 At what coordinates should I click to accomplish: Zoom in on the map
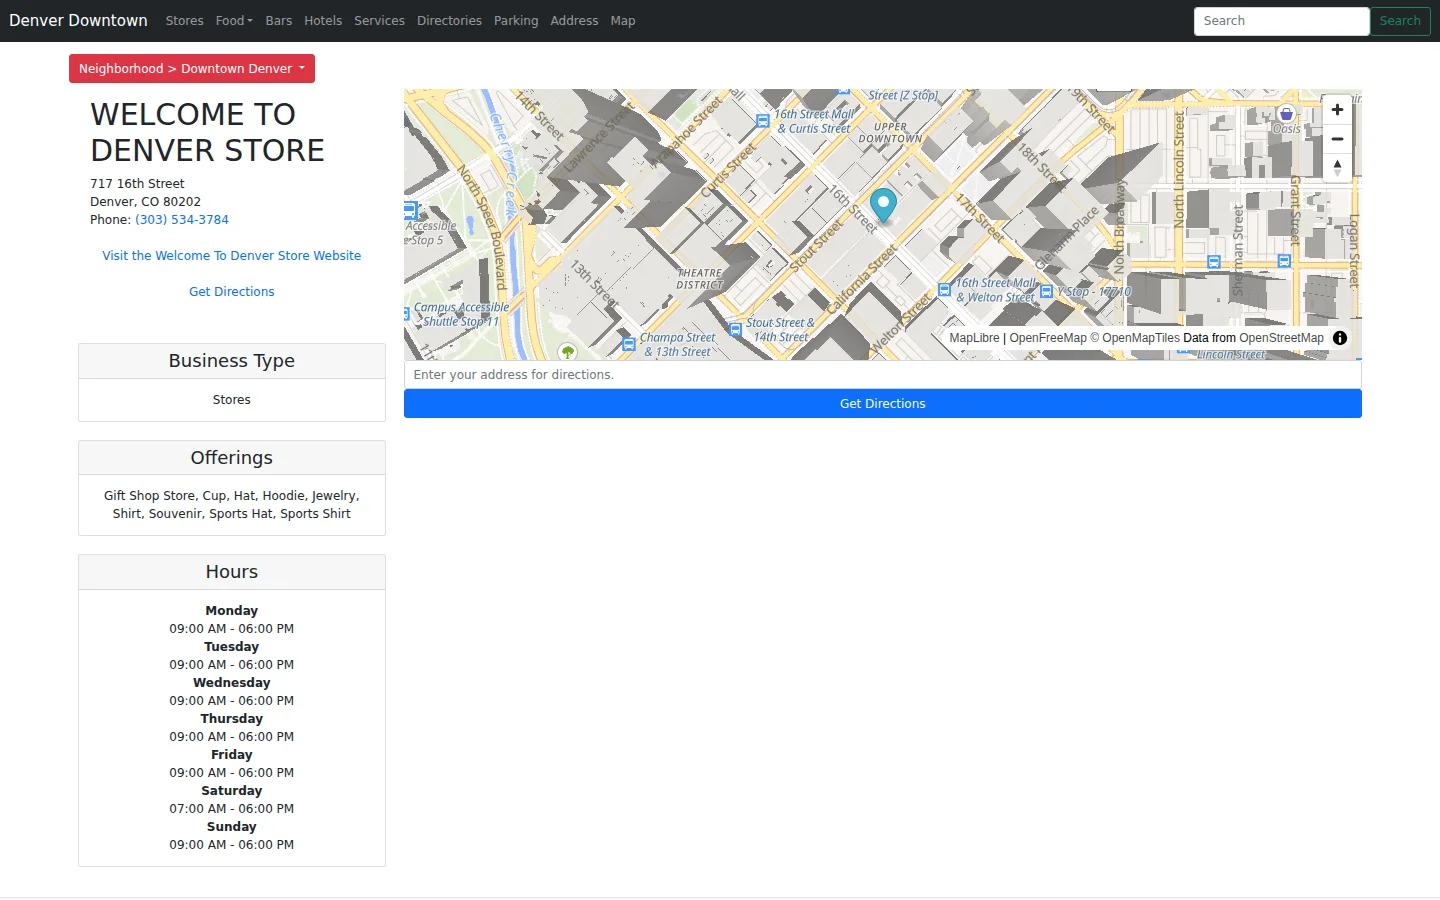coord(1337,110)
